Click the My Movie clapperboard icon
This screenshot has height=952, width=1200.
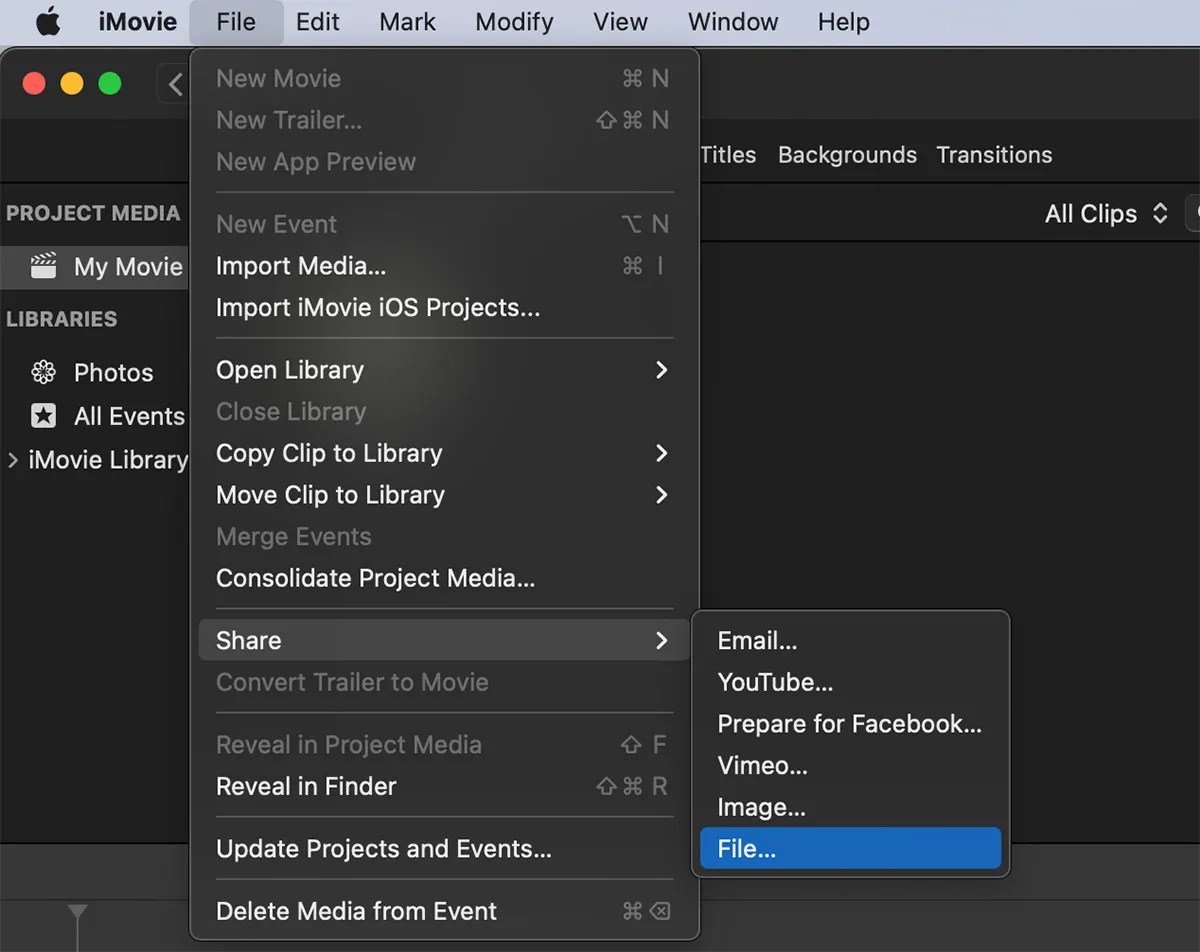tap(44, 266)
